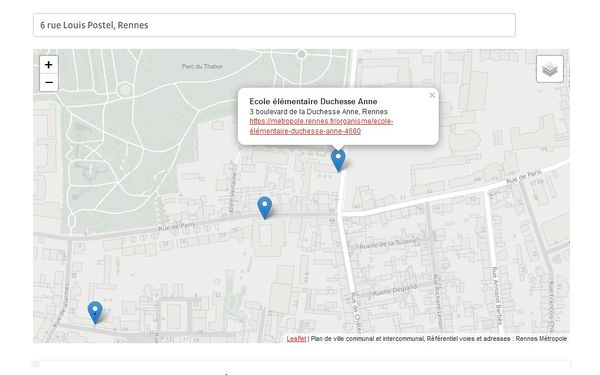
Task: Click the popup title Ecole élémentaire Duchesse Anne
Action: [x=313, y=101]
